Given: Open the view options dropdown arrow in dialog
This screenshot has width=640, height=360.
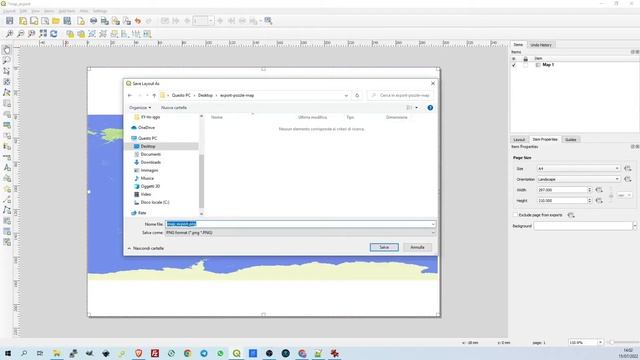Looking at the screenshot, I should [x=417, y=108].
